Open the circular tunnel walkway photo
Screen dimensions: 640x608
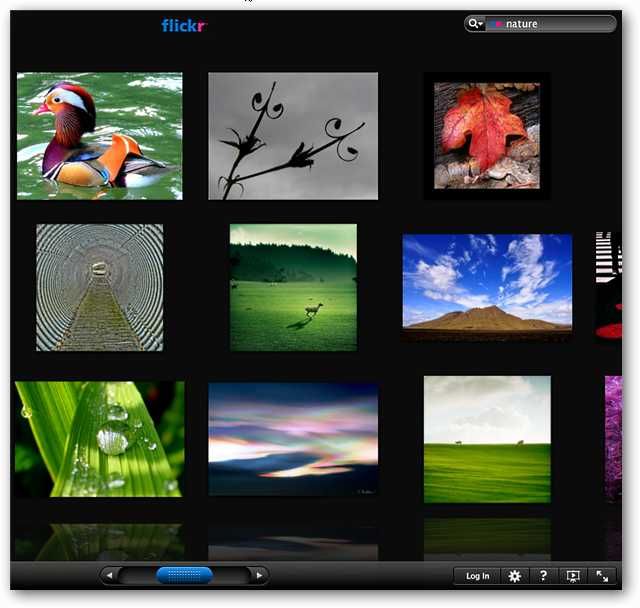100,287
